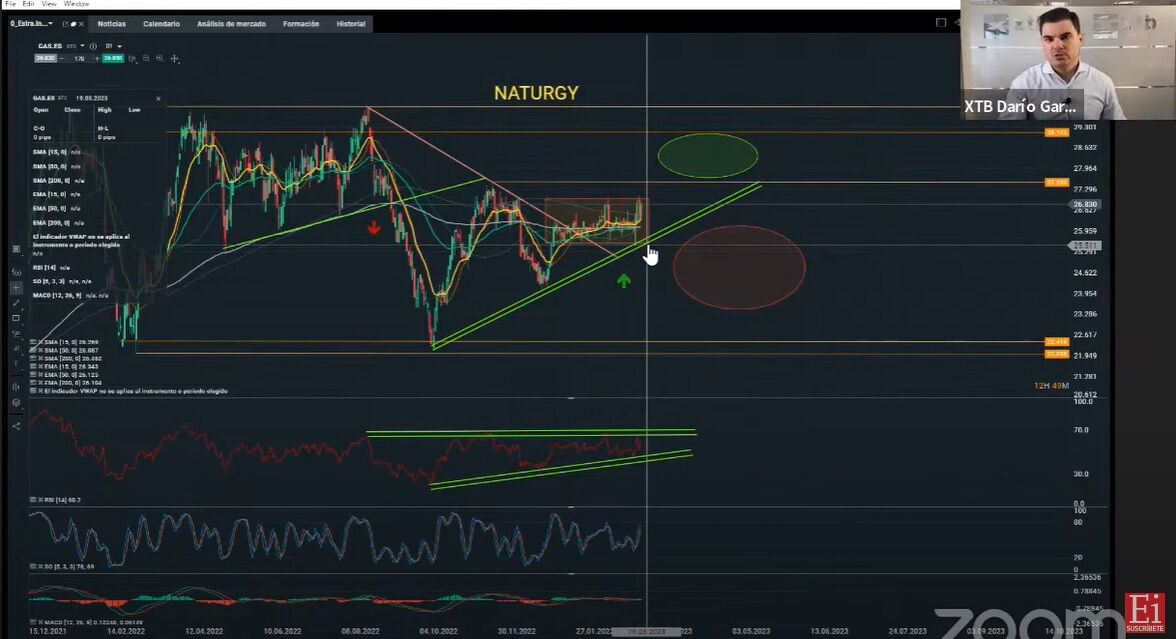Image resolution: width=1176 pixels, height=639 pixels.
Task: Click the current price tag 26.830 on axis
Action: tap(1084, 204)
